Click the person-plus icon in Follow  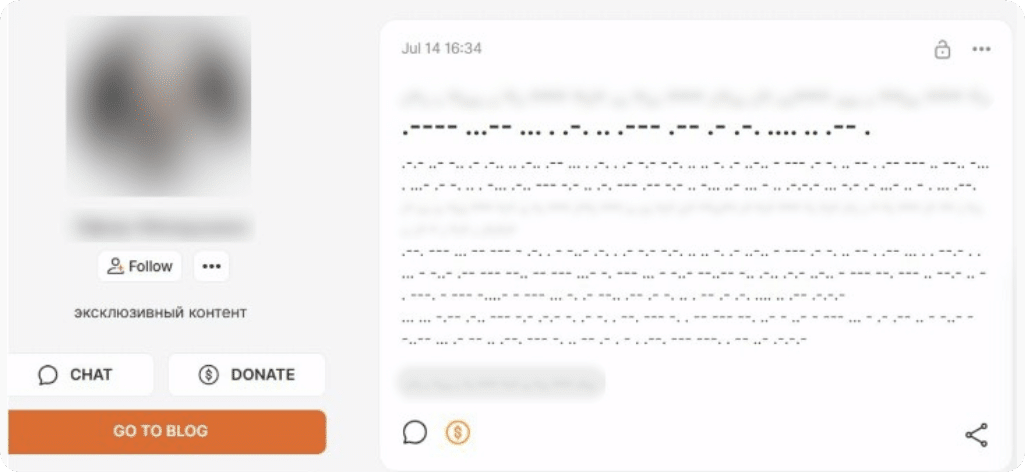point(115,266)
